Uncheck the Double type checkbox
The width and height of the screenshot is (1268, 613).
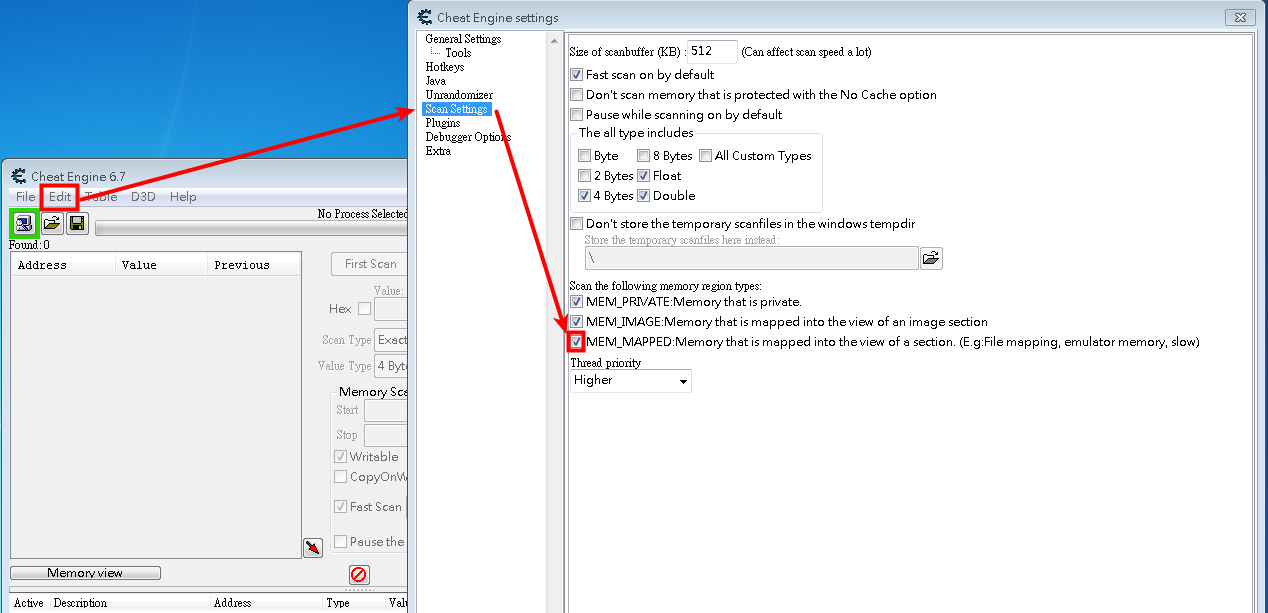(643, 196)
